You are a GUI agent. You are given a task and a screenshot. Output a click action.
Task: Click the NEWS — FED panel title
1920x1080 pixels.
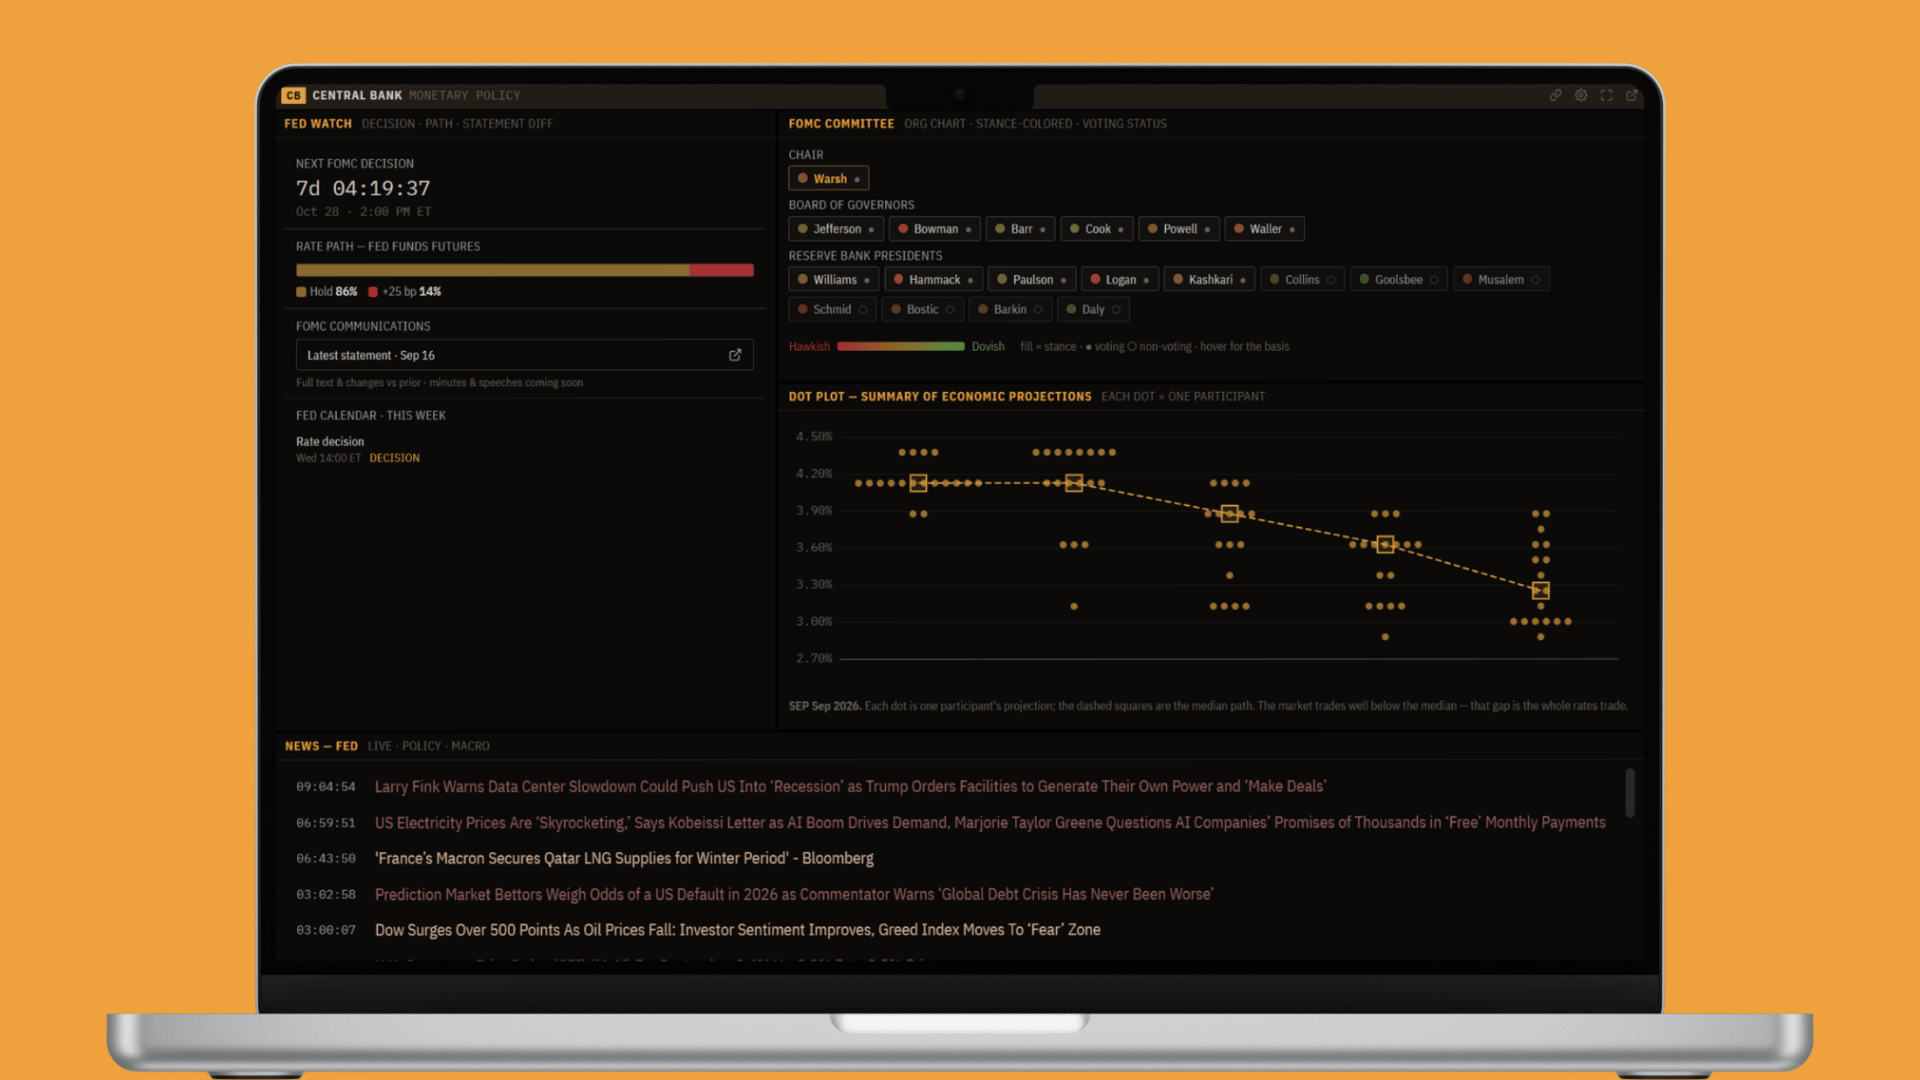pyautogui.click(x=321, y=746)
